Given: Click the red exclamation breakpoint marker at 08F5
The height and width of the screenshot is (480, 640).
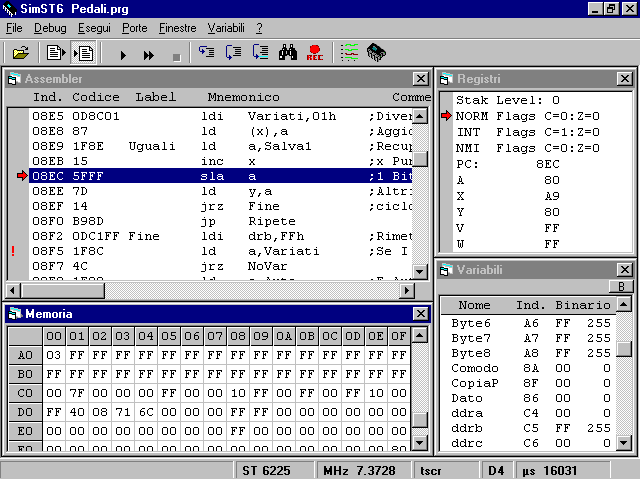Looking at the screenshot, I should click(x=13, y=251).
